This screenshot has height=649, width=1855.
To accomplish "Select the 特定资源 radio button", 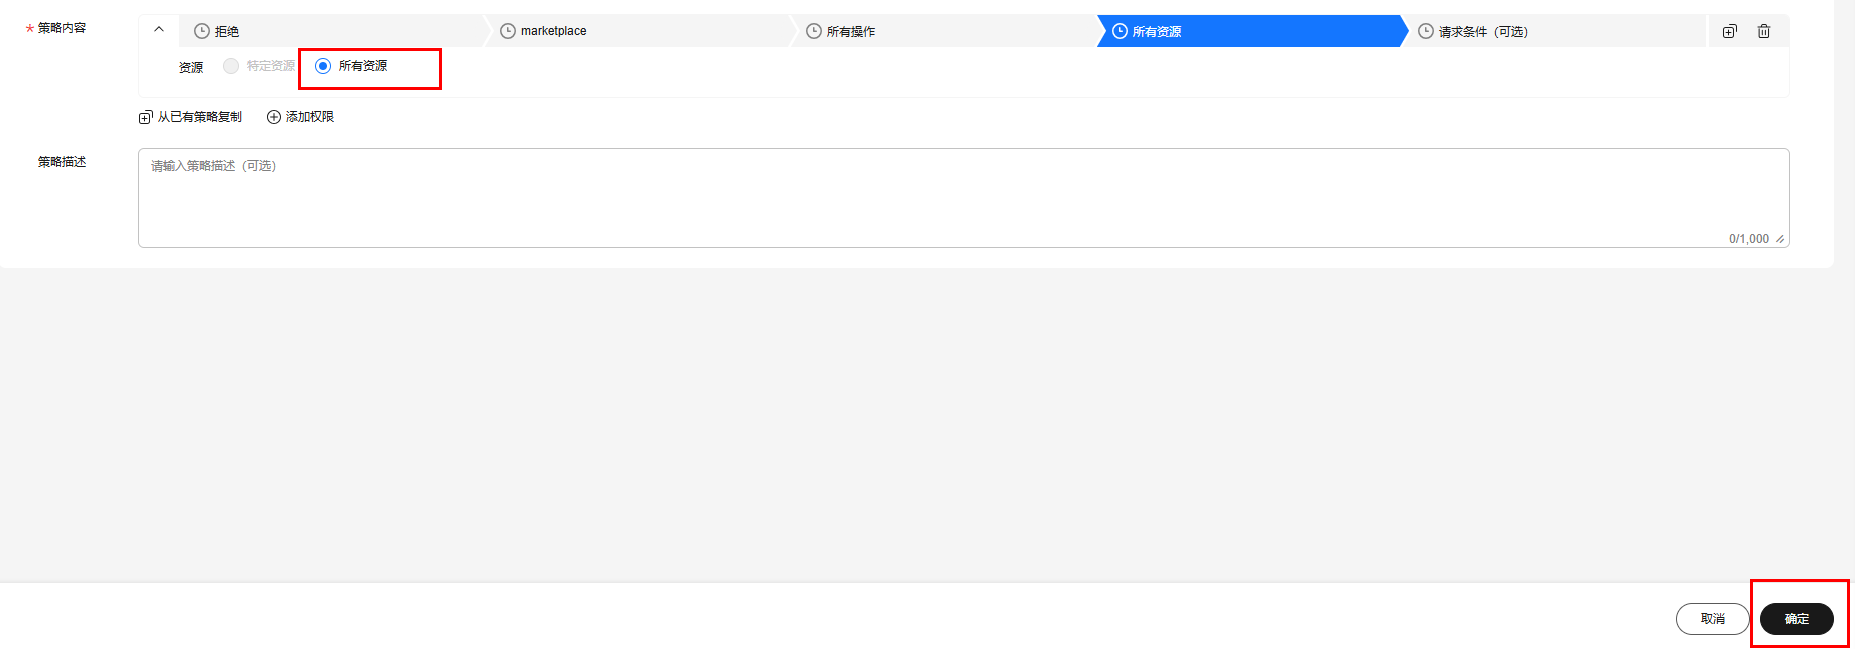I will tap(231, 66).
